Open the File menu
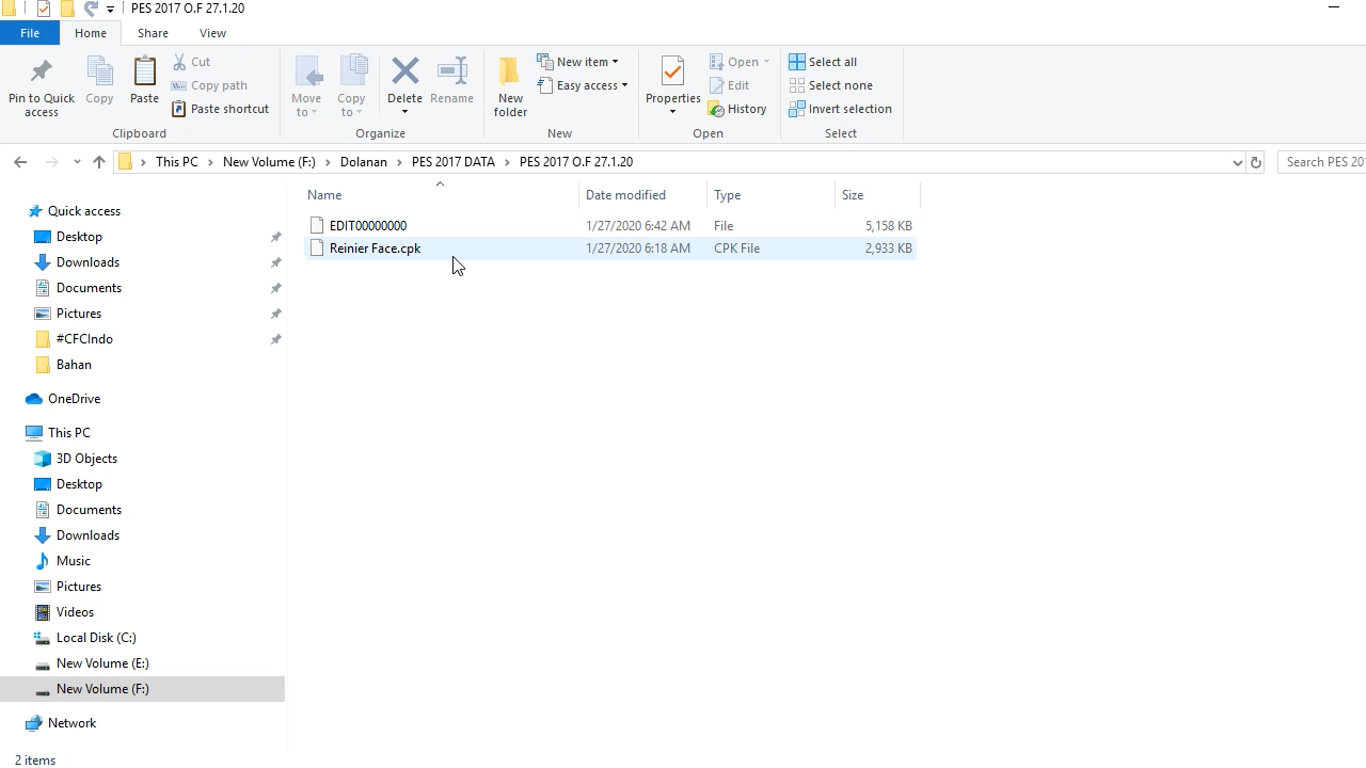This screenshot has width=1366, height=768. point(30,33)
